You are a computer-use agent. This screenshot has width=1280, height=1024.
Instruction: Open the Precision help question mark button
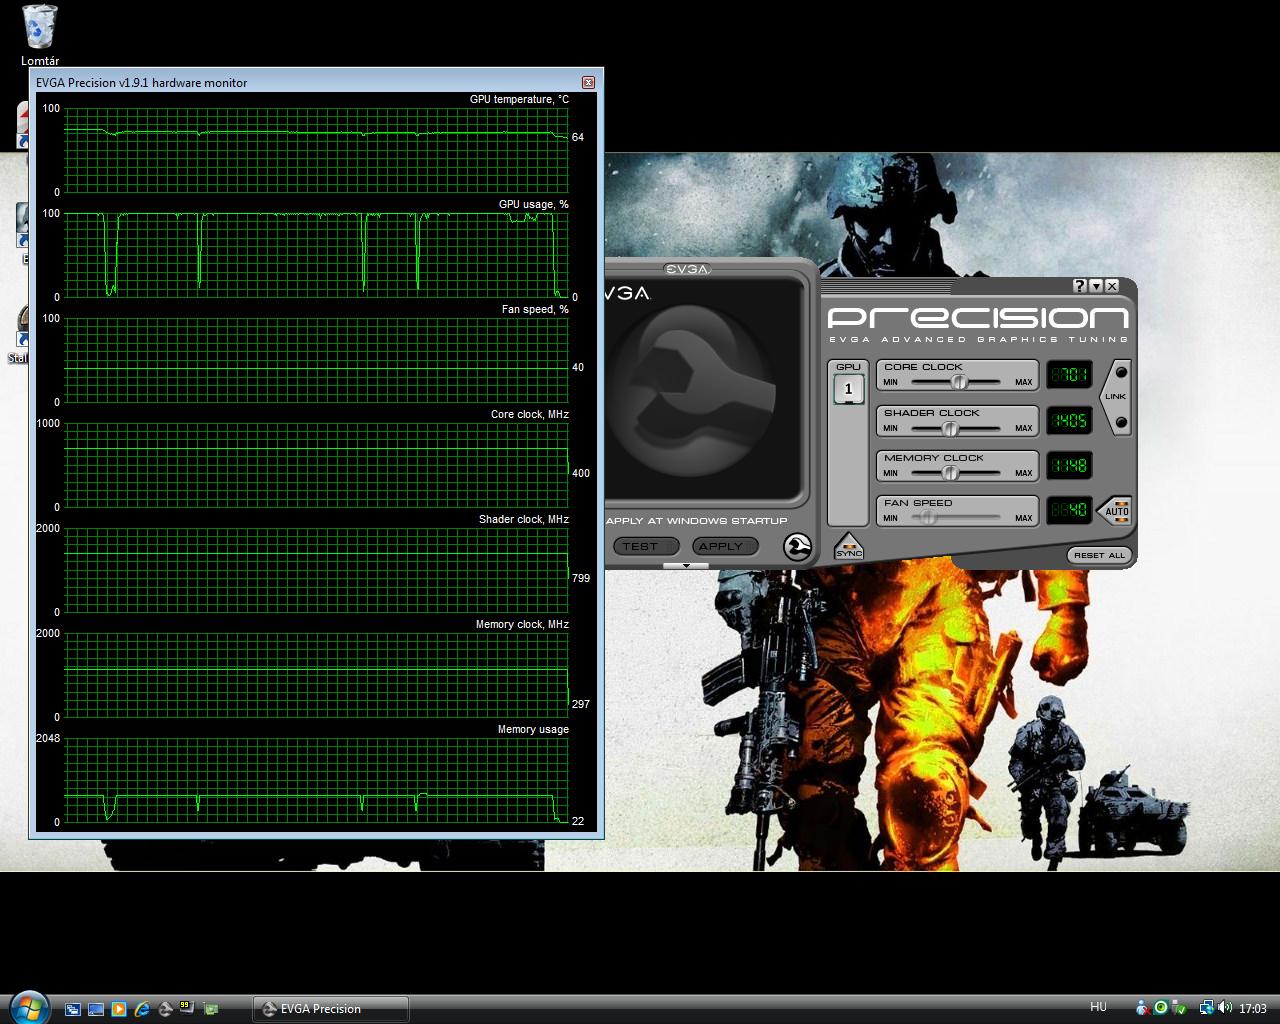[1080, 286]
